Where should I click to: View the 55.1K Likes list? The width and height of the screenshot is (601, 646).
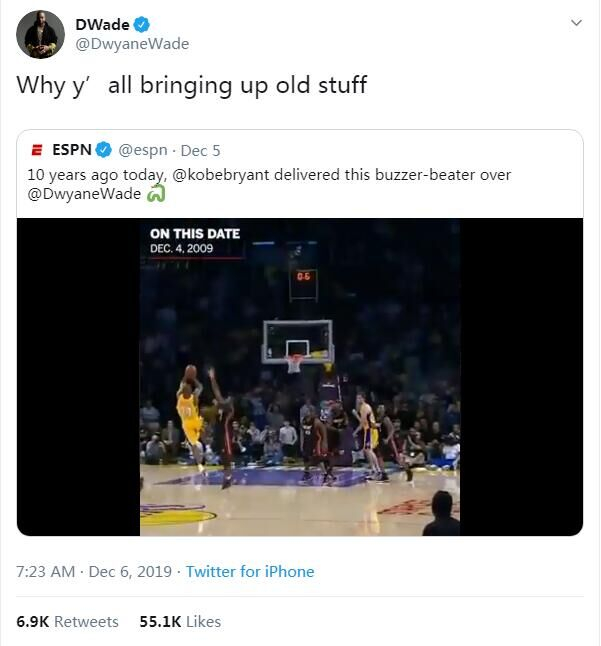tap(180, 621)
